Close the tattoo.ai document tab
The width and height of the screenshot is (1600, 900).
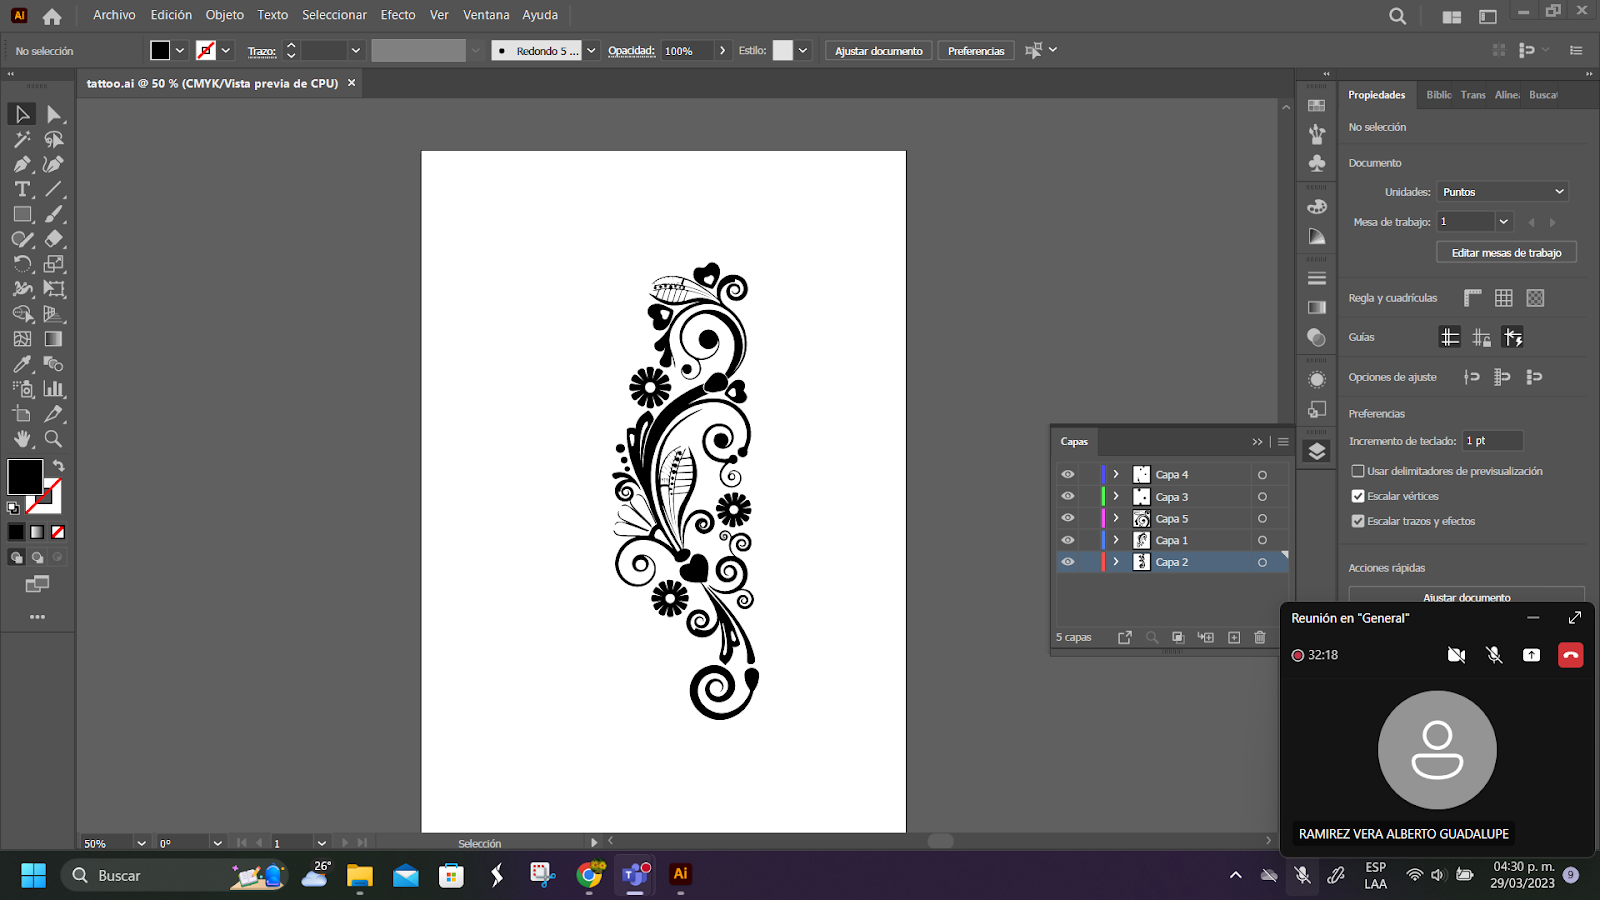point(352,83)
